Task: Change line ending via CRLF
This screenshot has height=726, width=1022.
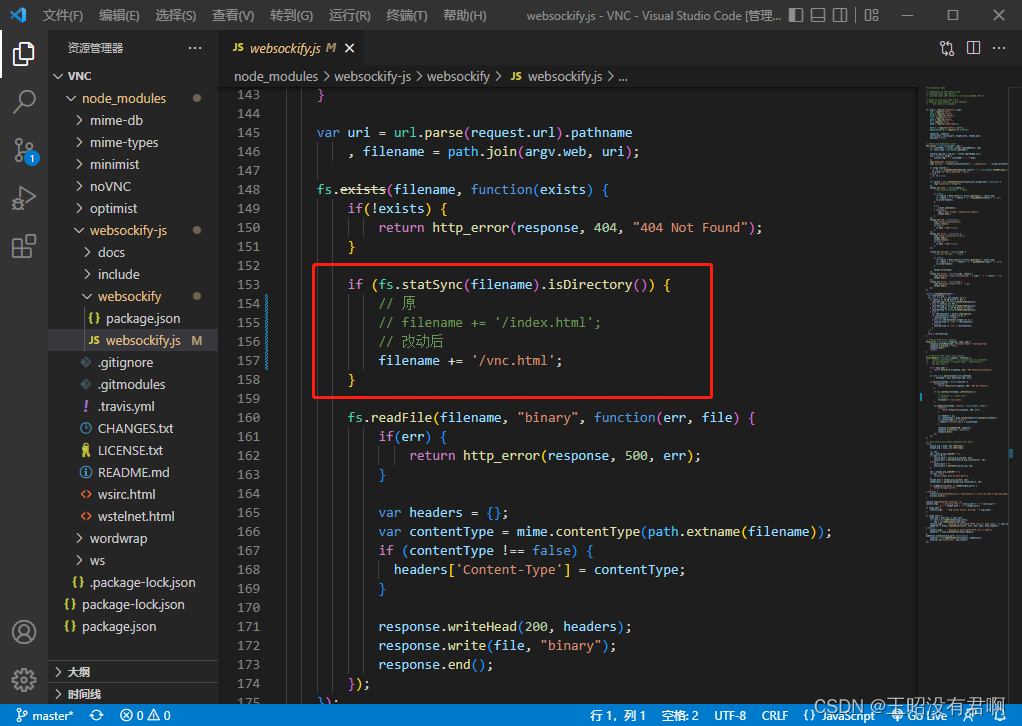Action: tap(774, 716)
